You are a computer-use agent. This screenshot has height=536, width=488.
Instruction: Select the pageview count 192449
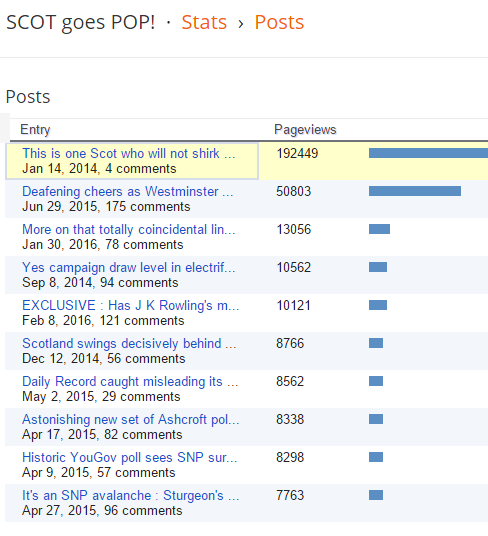[x=297, y=153]
